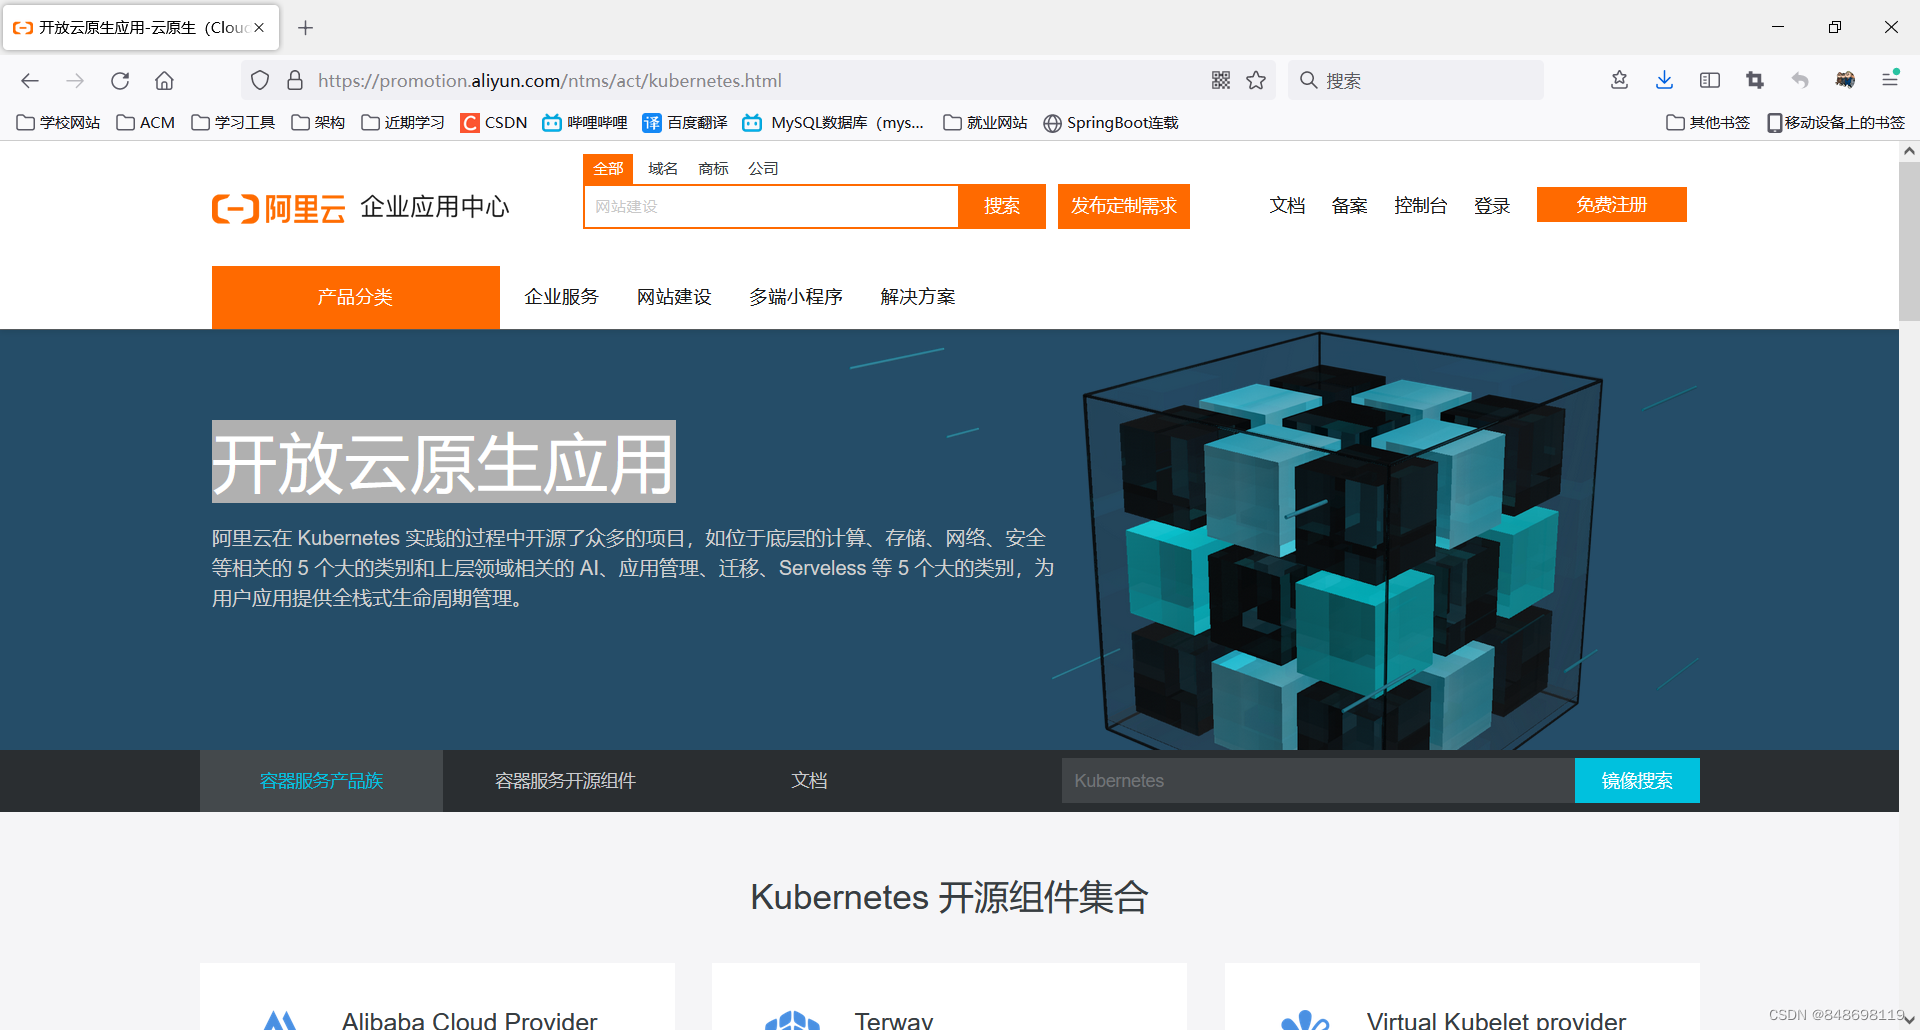Select the screenshot crop tool icon
This screenshot has height=1030, width=1920.
point(1754,80)
